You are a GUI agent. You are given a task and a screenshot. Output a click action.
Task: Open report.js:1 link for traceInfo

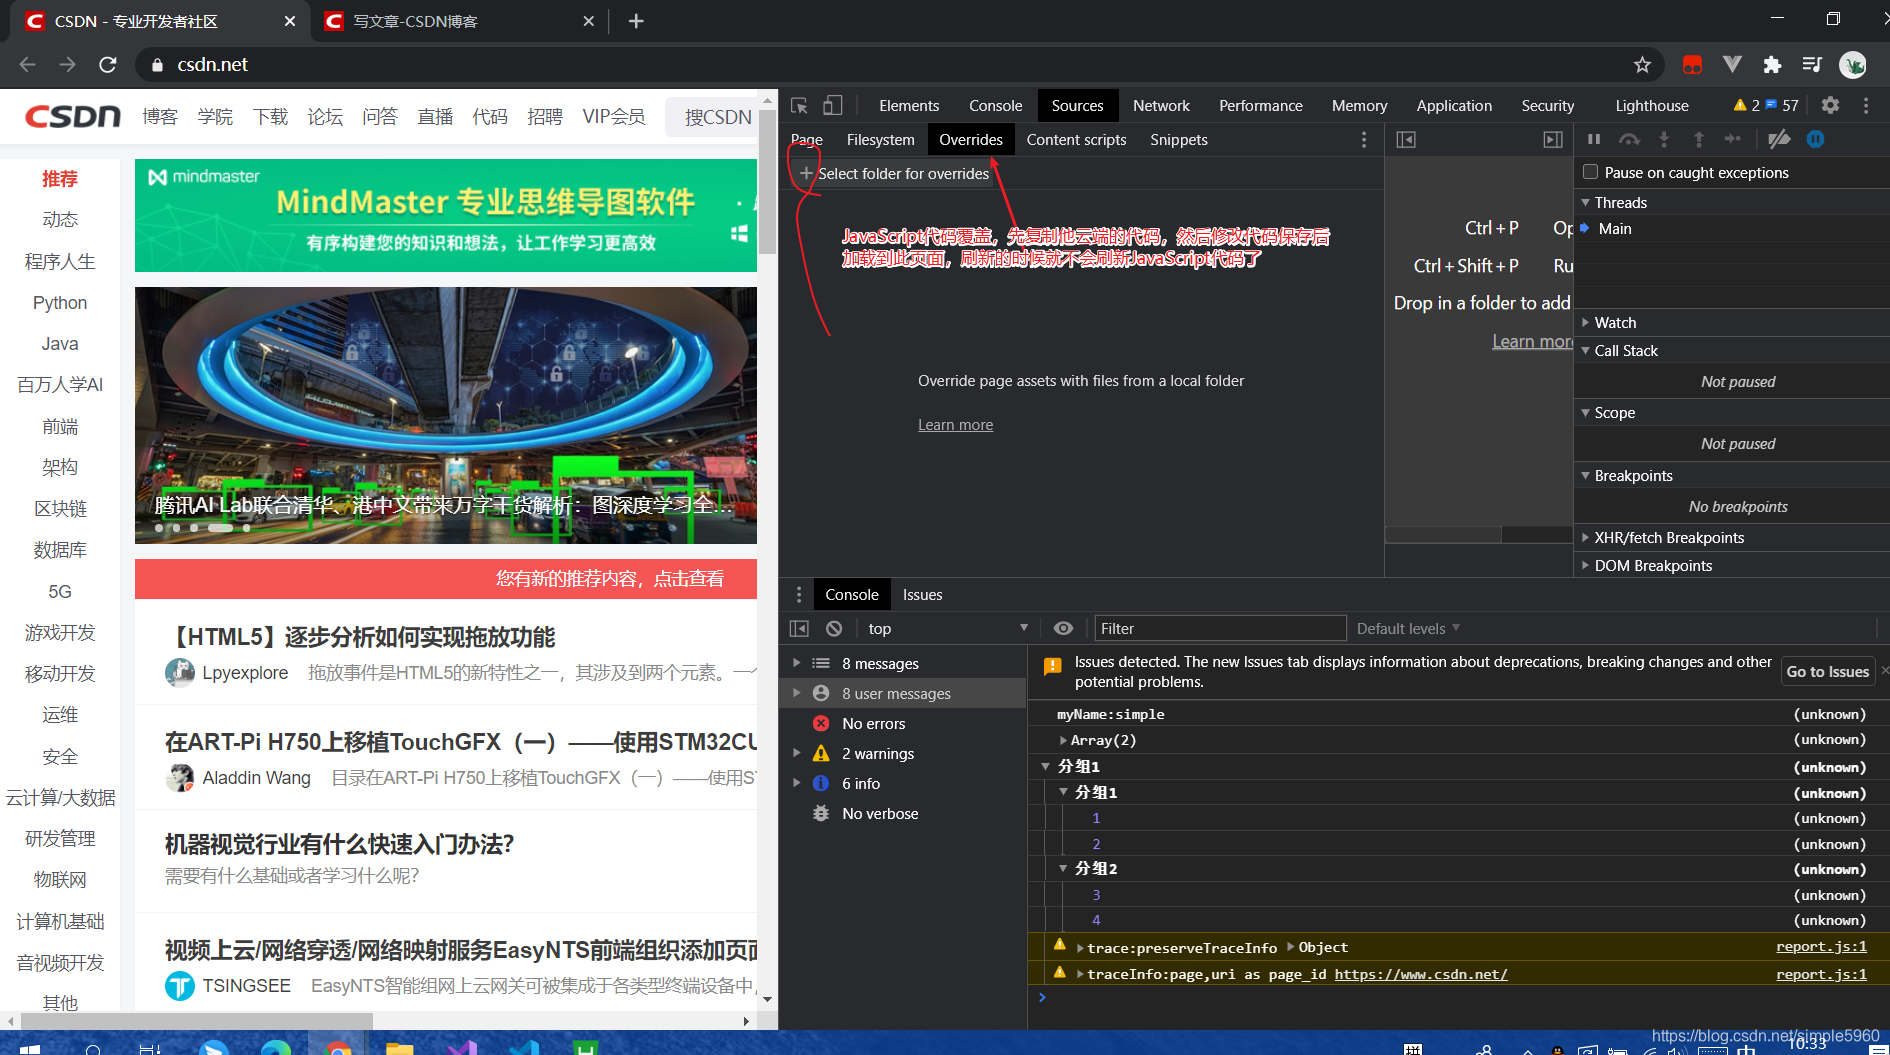click(x=1821, y=974)
